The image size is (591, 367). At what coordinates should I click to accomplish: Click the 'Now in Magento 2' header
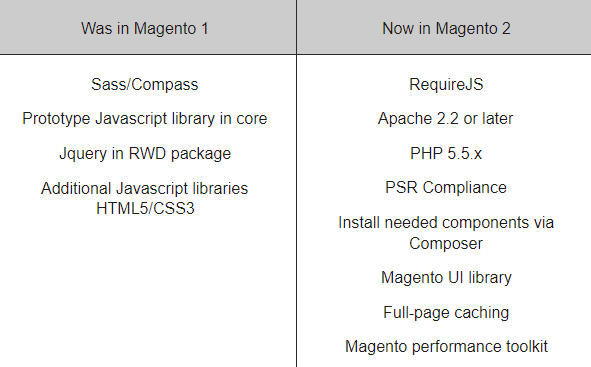coord(446,29)
